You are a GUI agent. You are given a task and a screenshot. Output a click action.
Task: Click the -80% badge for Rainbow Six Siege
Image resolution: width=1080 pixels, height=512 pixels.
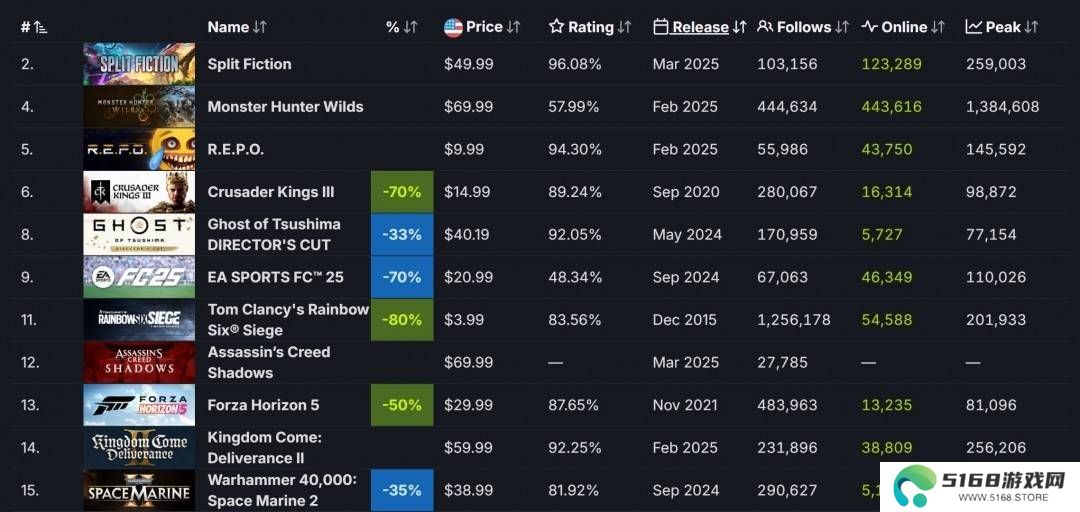tap(402, 320)
